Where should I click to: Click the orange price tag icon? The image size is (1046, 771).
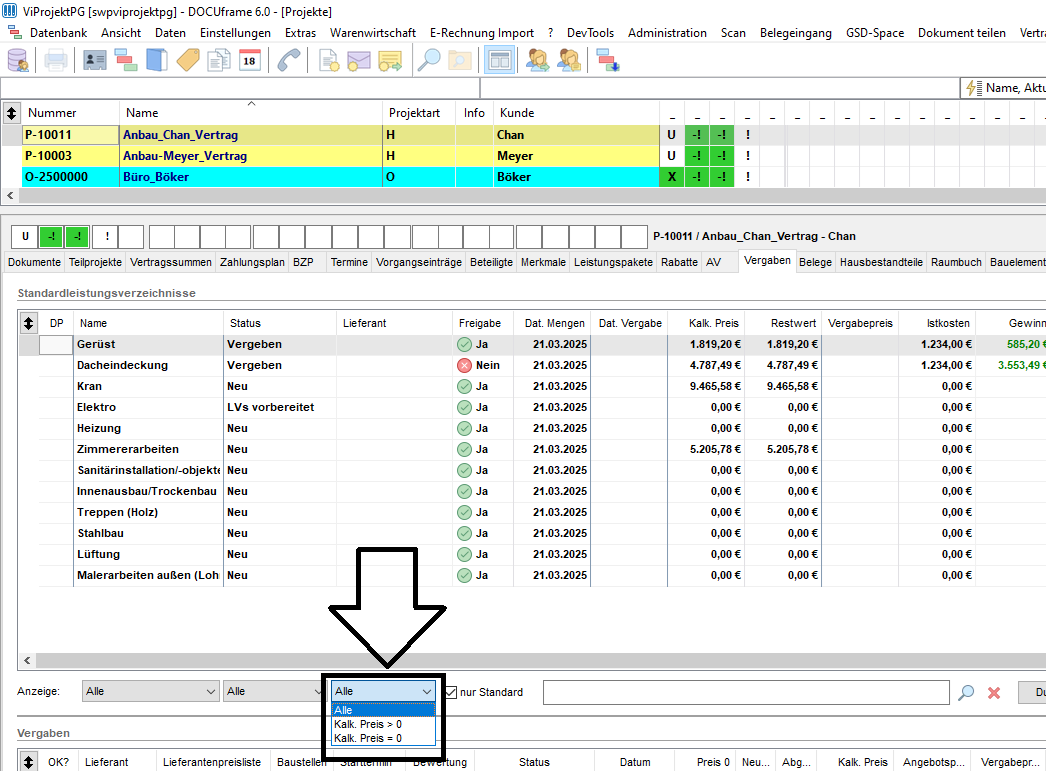point(188,61)
